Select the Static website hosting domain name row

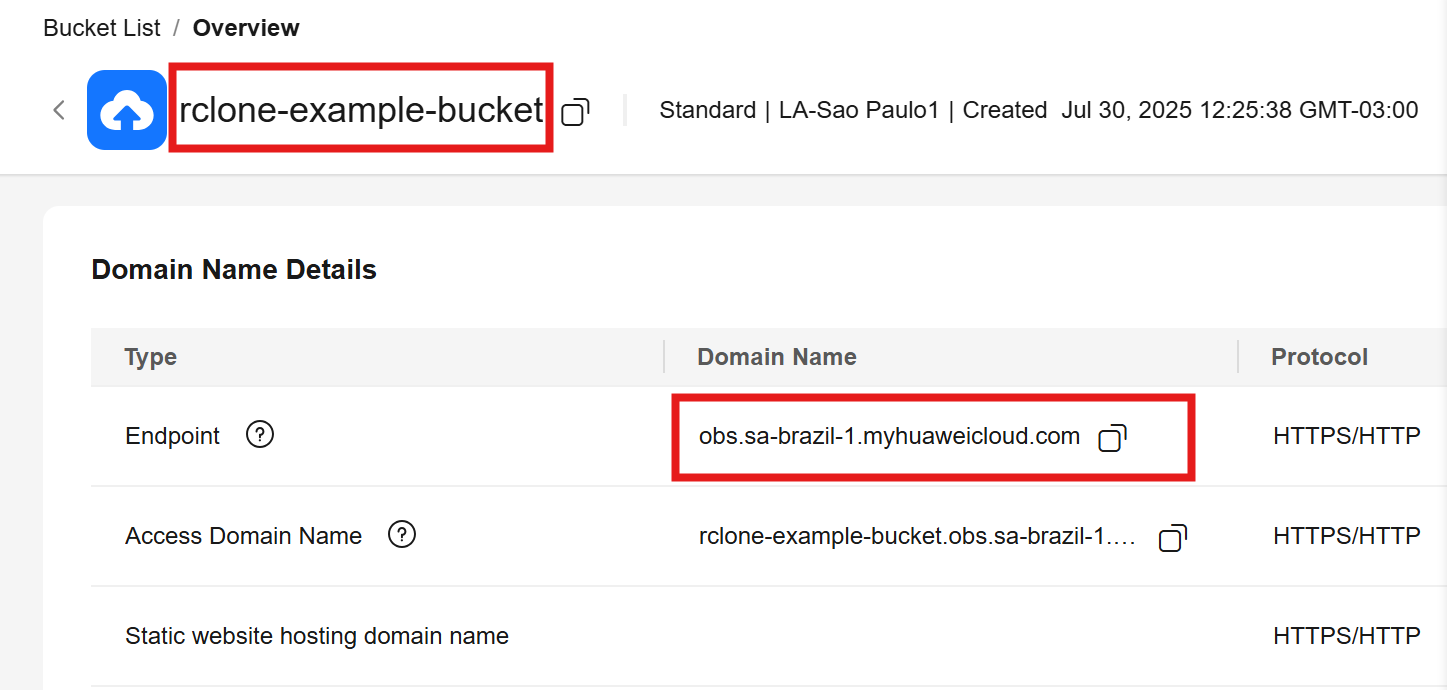[x=316, y=635]
